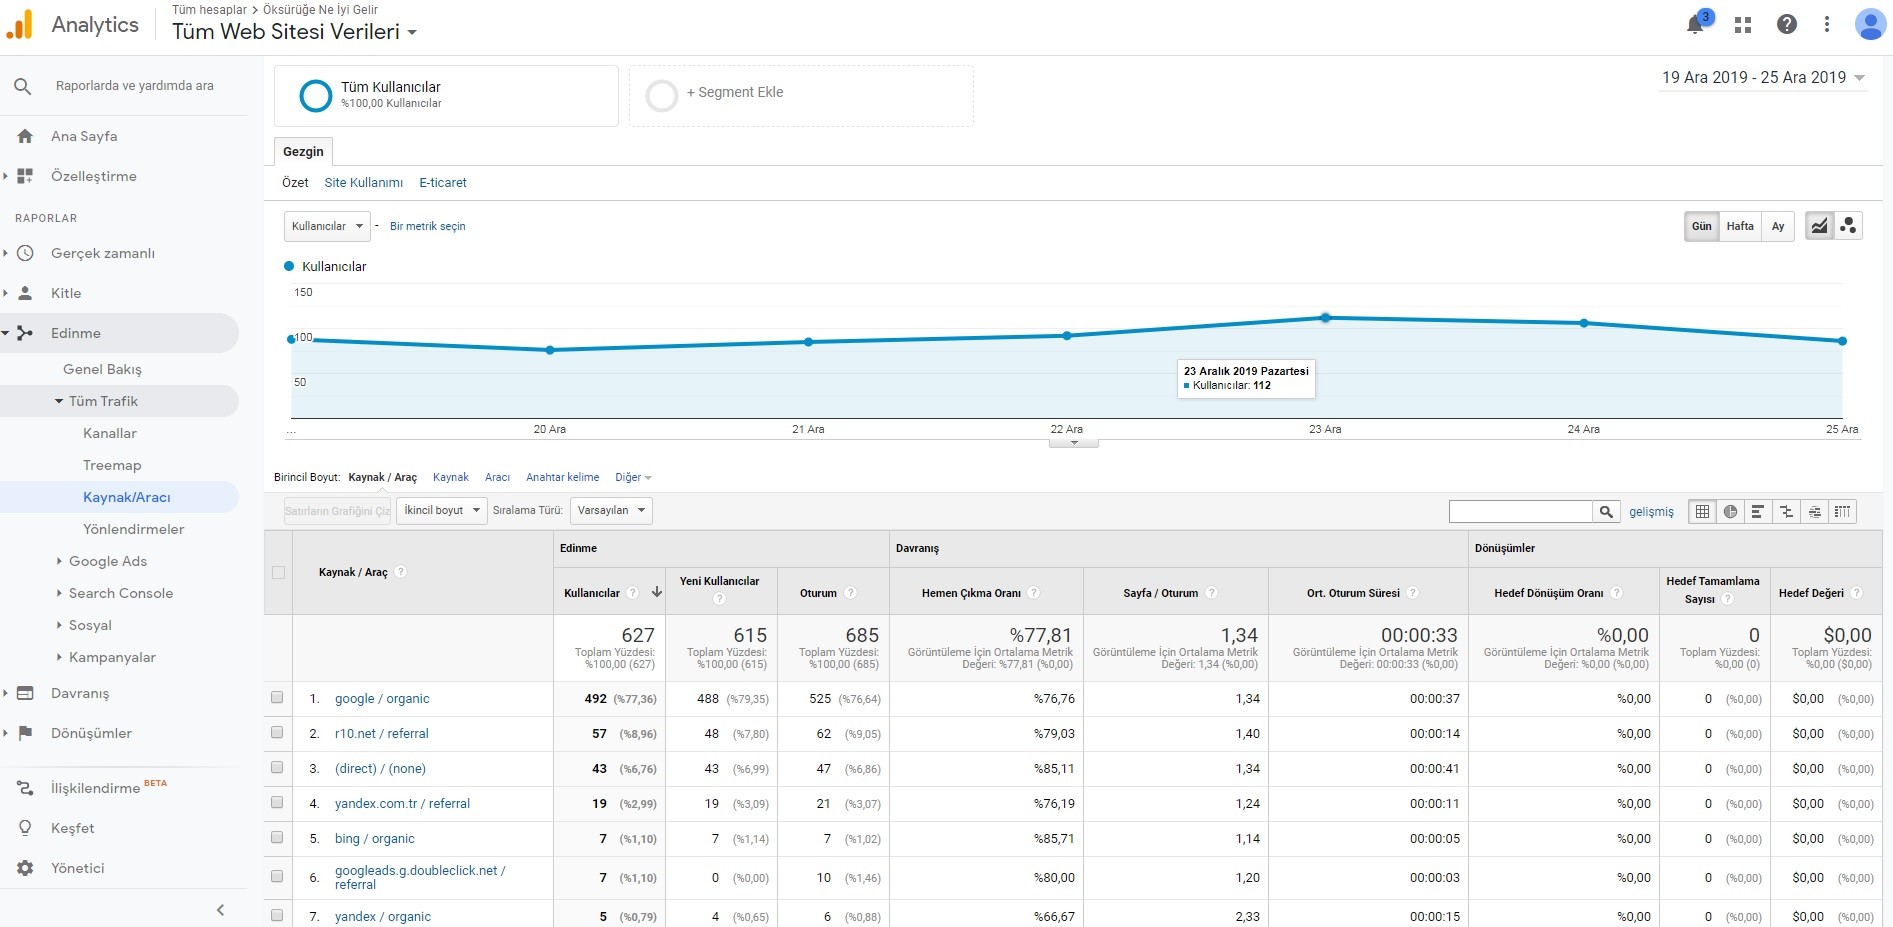The image size is (1893, 927).
Task: Switch to motion chart view icon
Action: click(1848, 226)
